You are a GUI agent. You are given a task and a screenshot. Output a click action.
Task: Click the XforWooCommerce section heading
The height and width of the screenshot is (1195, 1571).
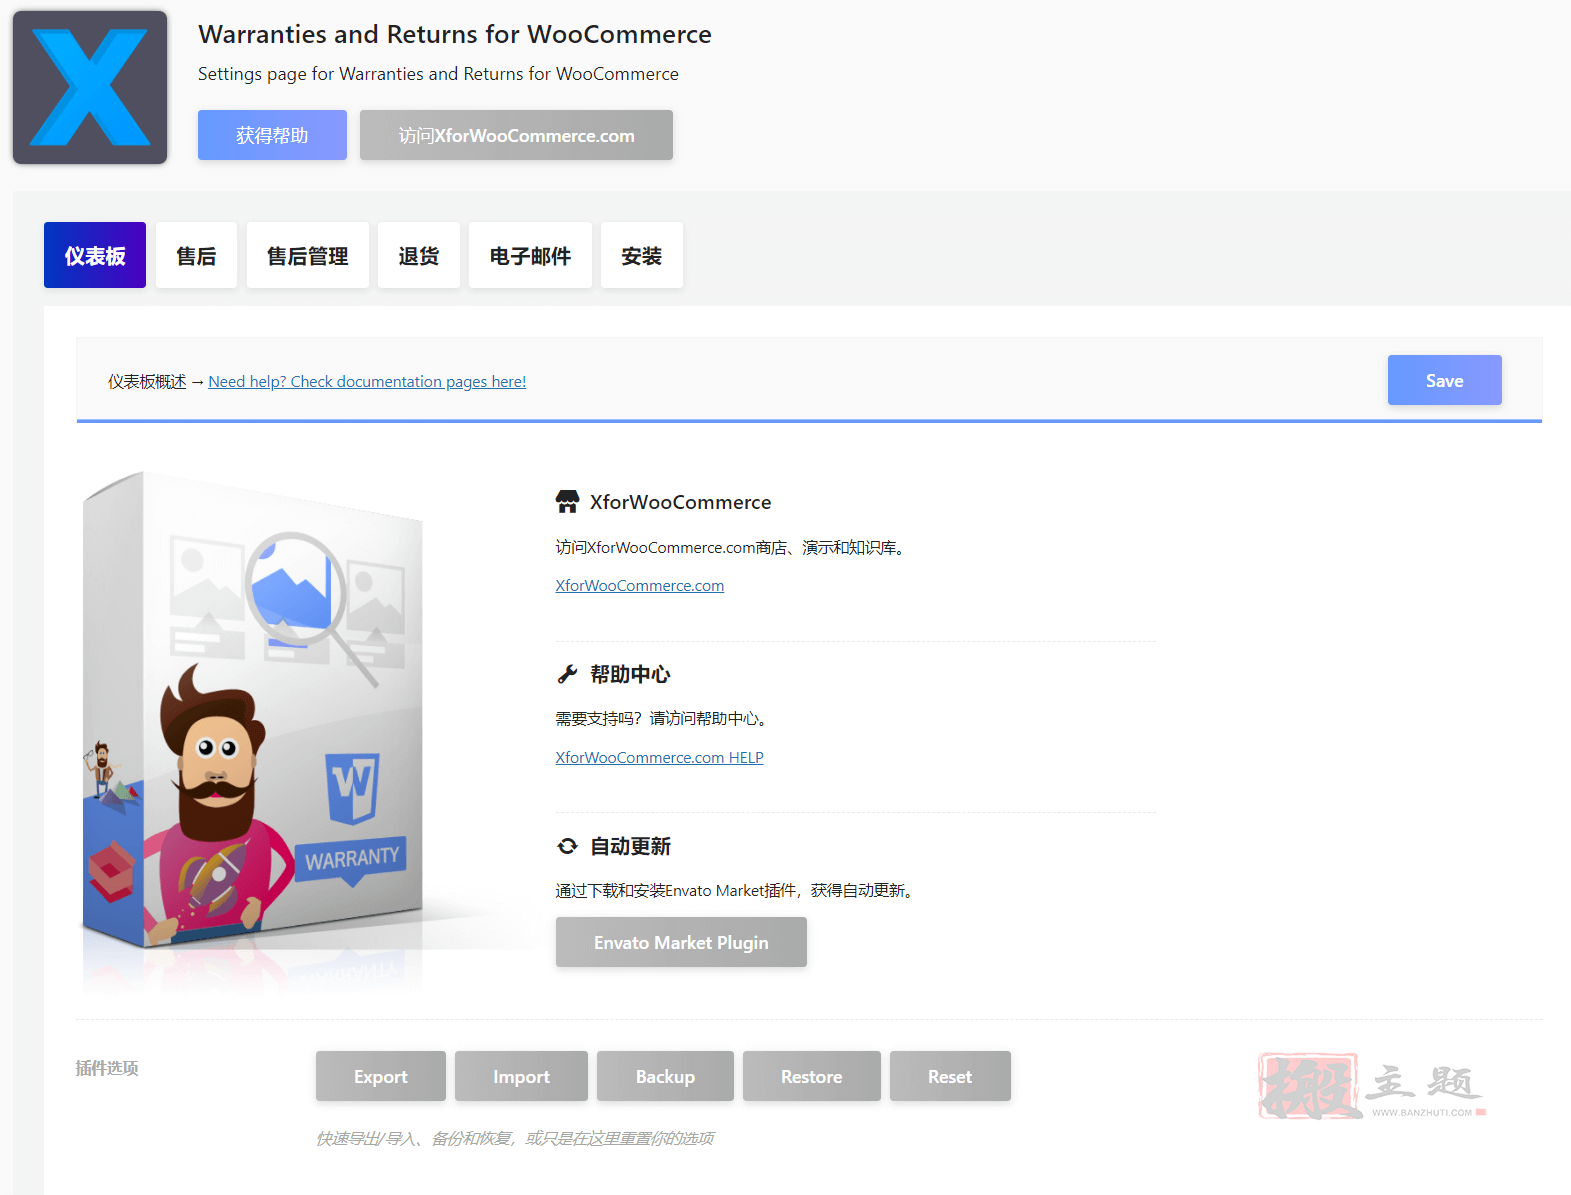coord(681,502)
